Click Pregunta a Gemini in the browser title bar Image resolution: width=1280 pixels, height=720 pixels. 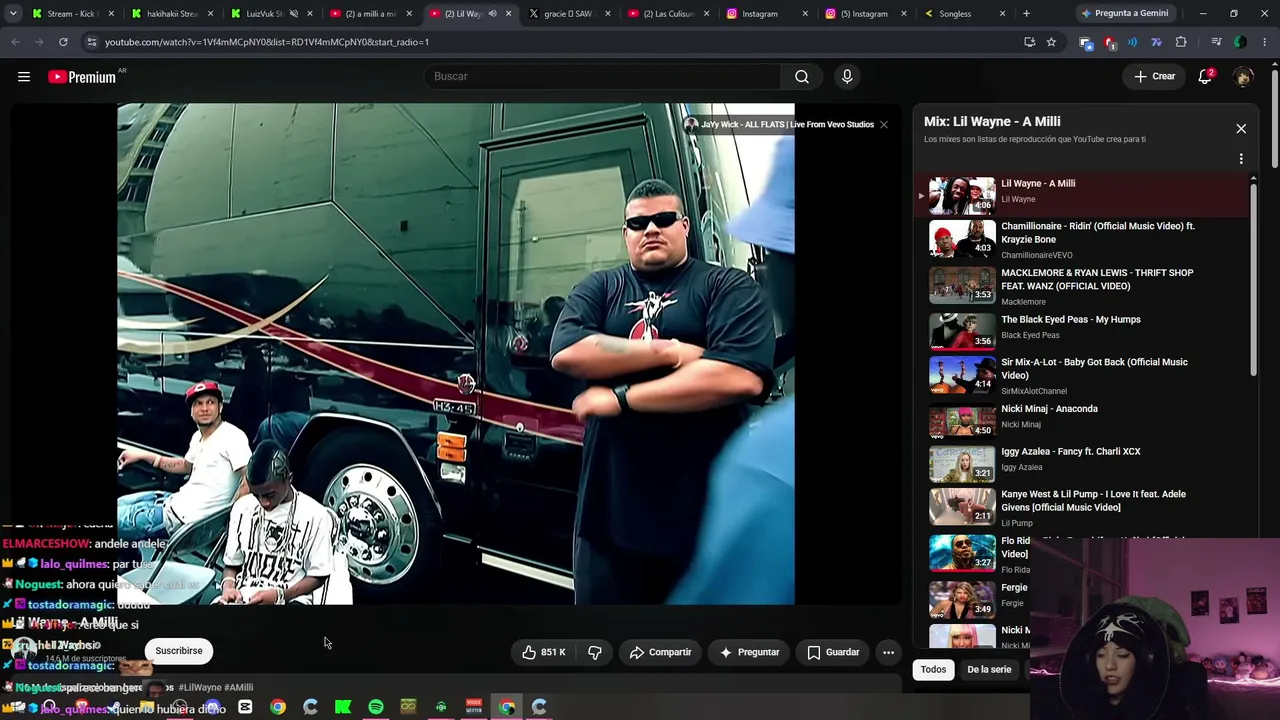point(1124,14)
